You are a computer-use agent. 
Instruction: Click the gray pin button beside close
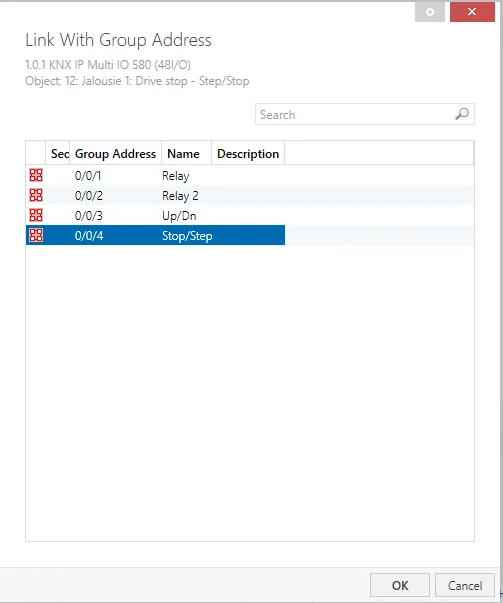click(430, 12)
